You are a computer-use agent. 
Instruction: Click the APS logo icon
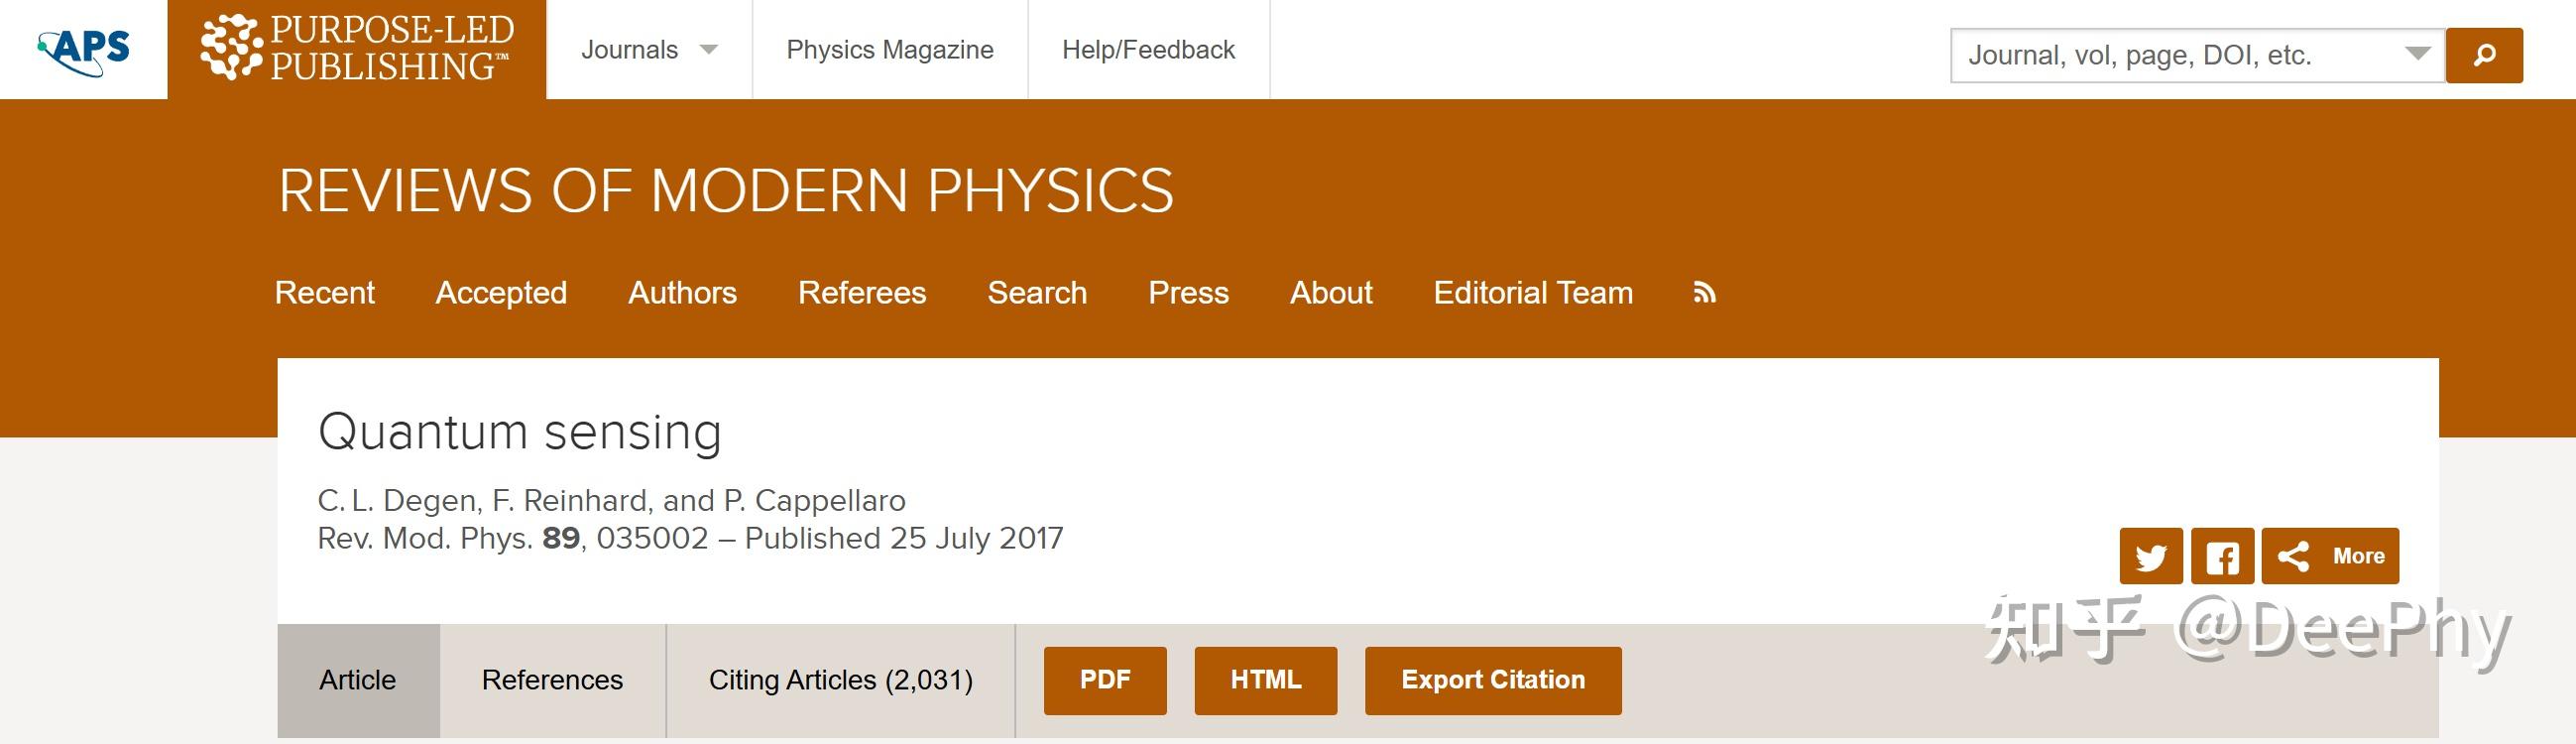[83, 50]
